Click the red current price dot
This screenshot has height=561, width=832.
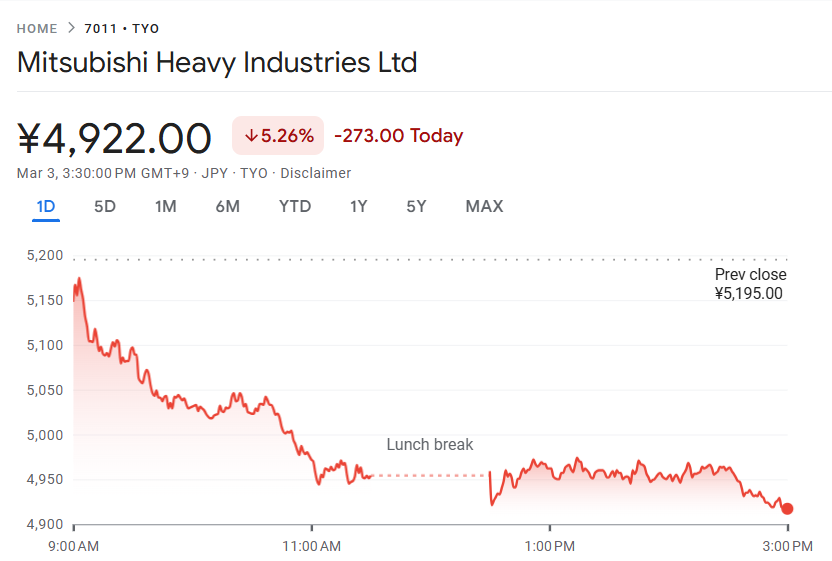tap(787, 509)
